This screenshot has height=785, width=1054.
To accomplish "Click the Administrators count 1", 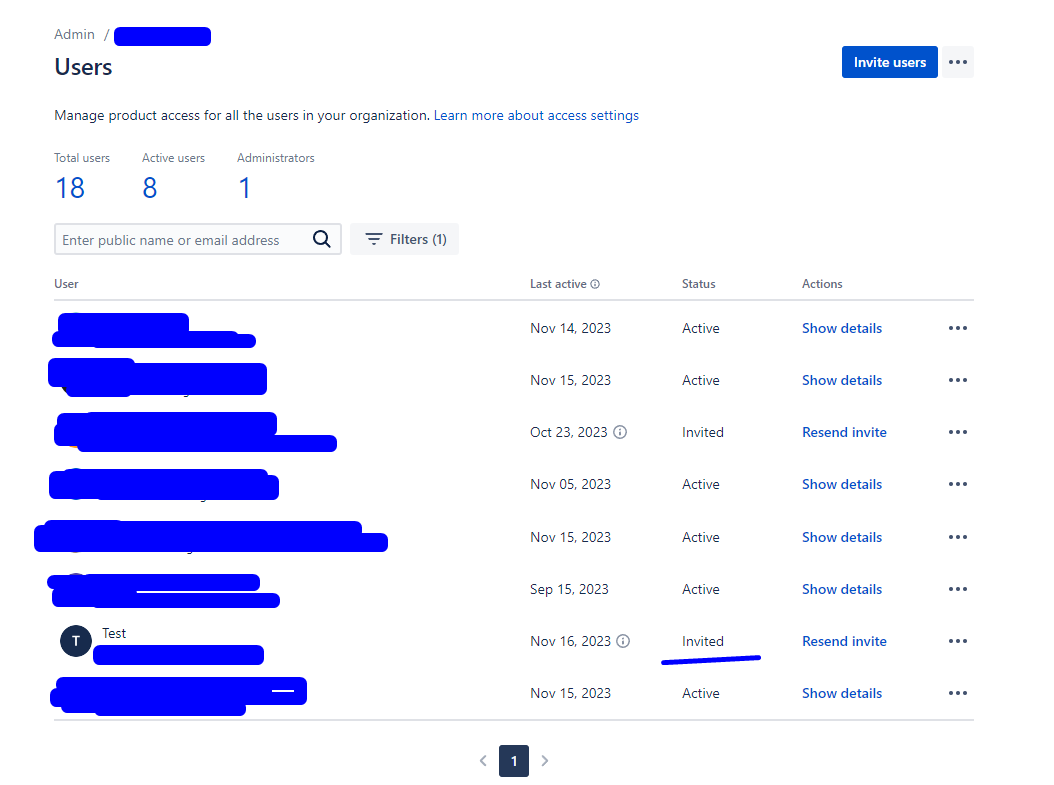I will point(245,188).
